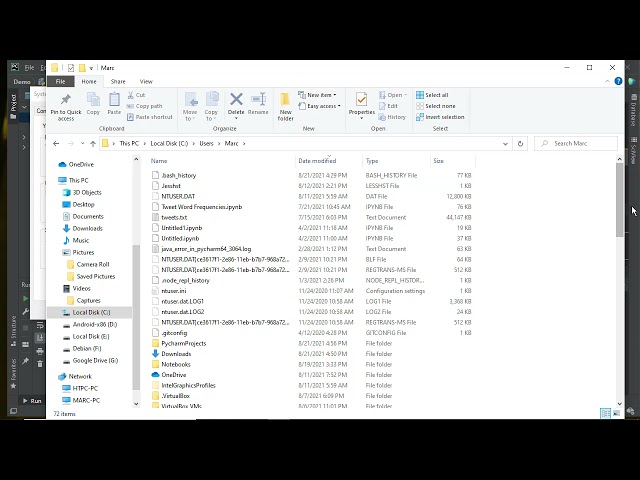Screen dimensions: 640x480
Task: Select Tweet Word Frequencies.ipynb file
Action: (x=202, y=207)
